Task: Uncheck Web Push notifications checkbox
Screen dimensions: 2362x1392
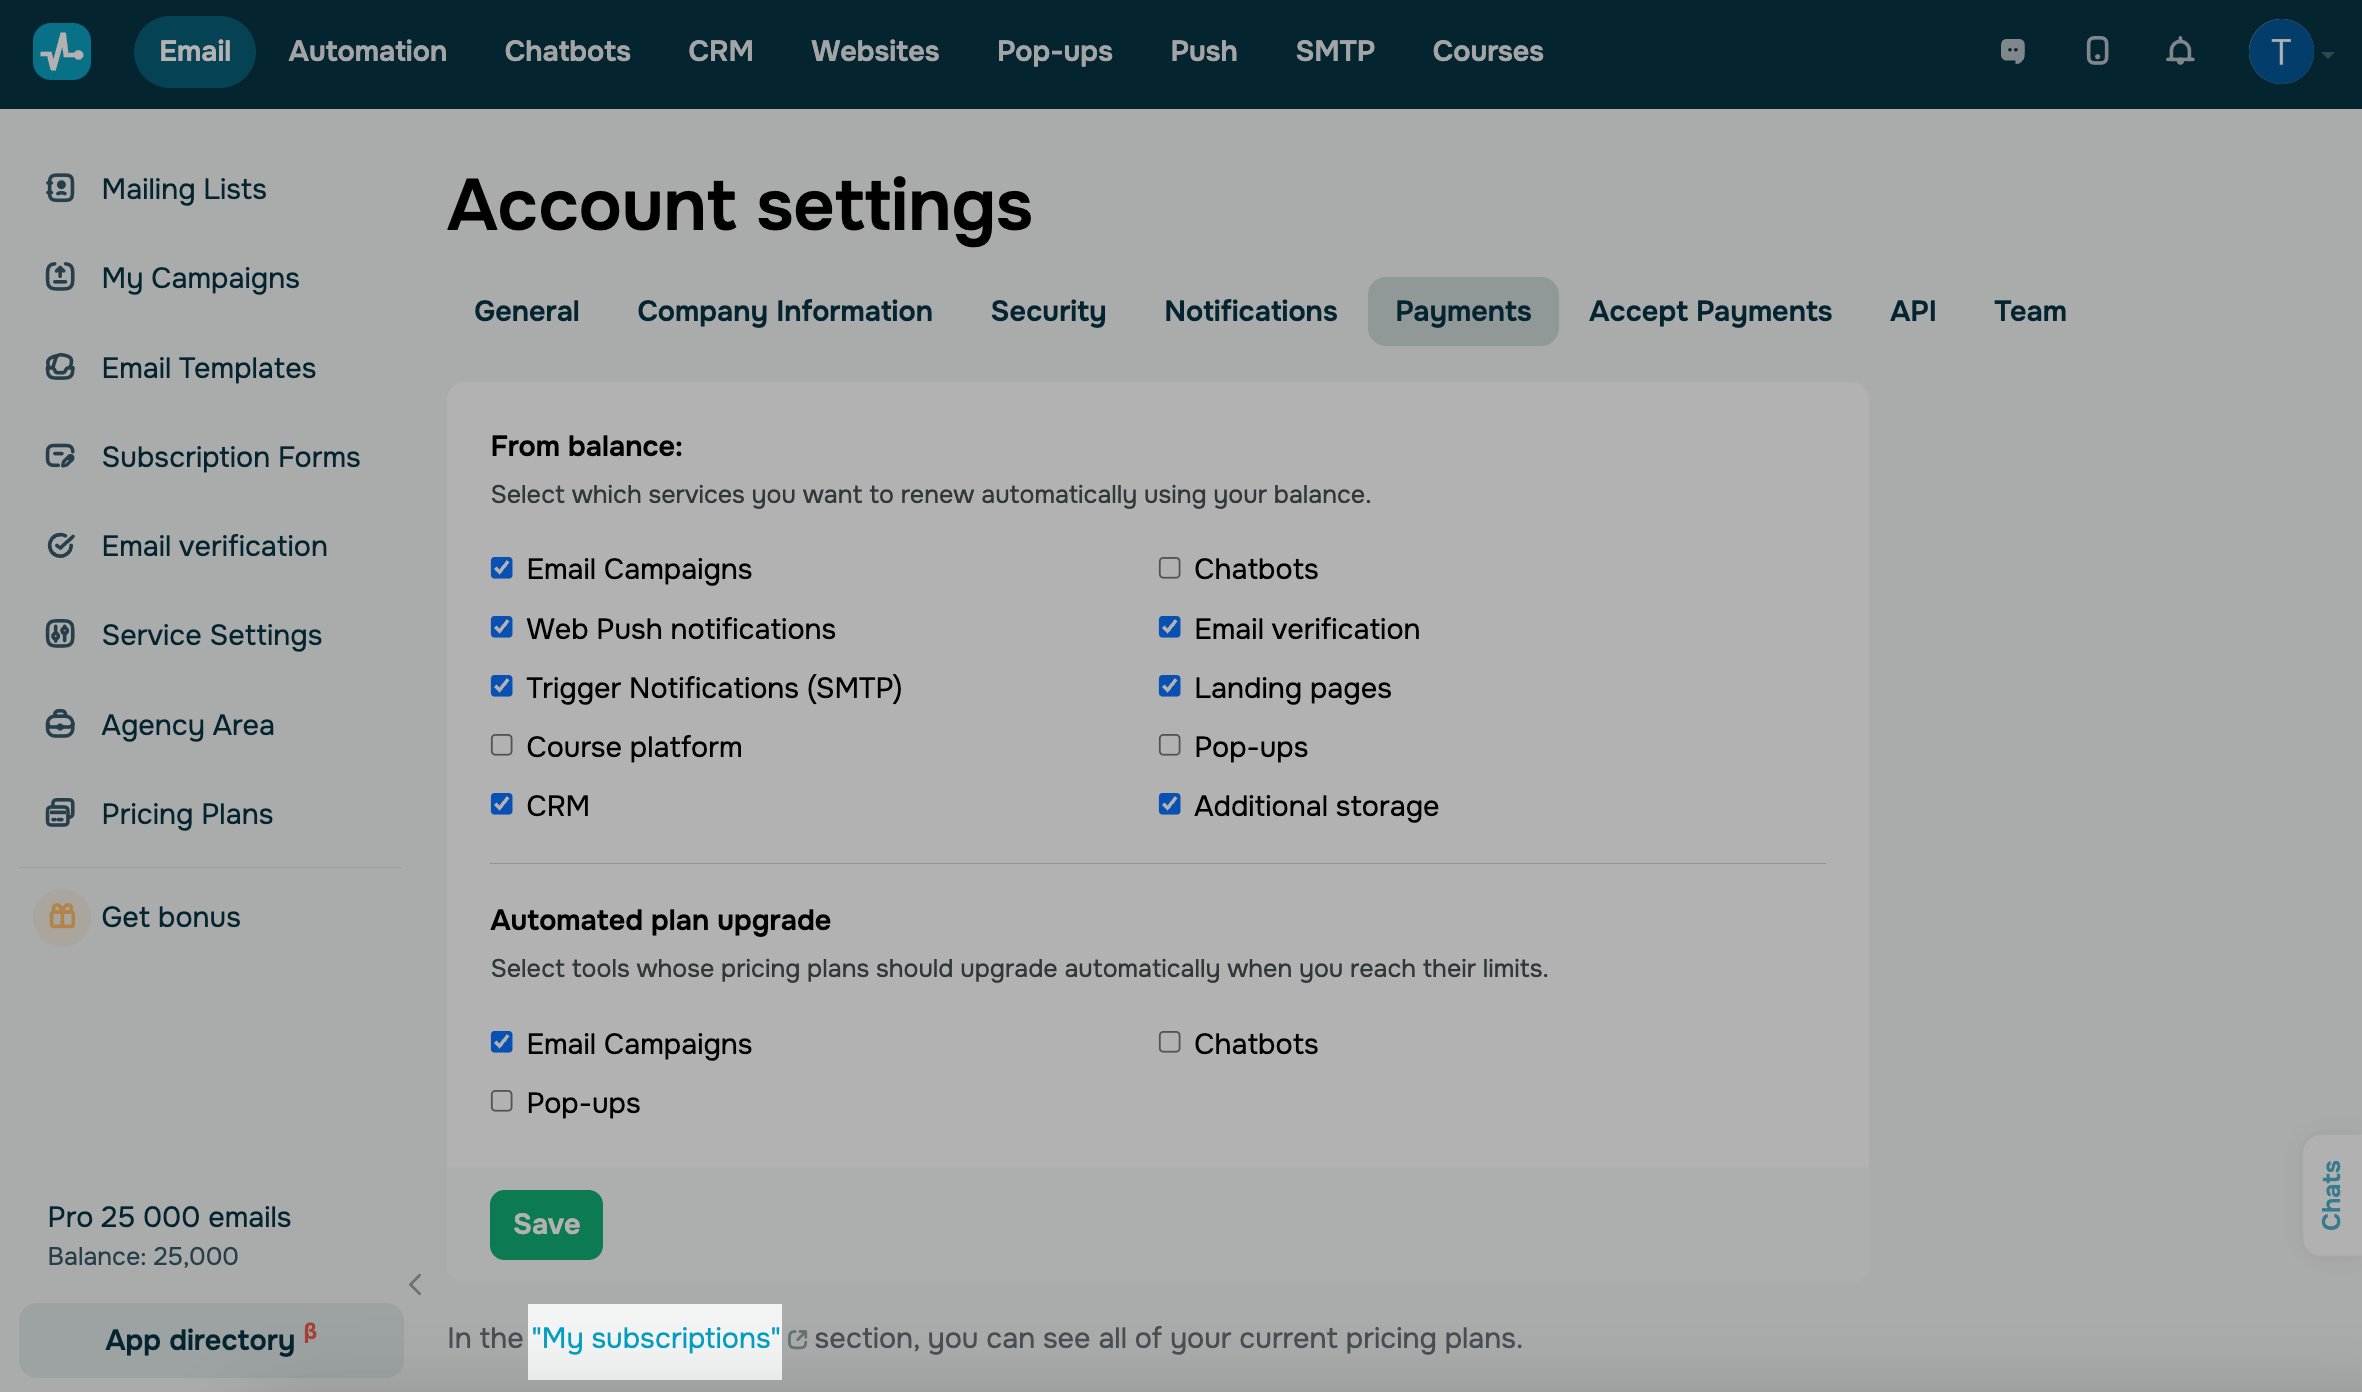Action: [x=502, y=627]
